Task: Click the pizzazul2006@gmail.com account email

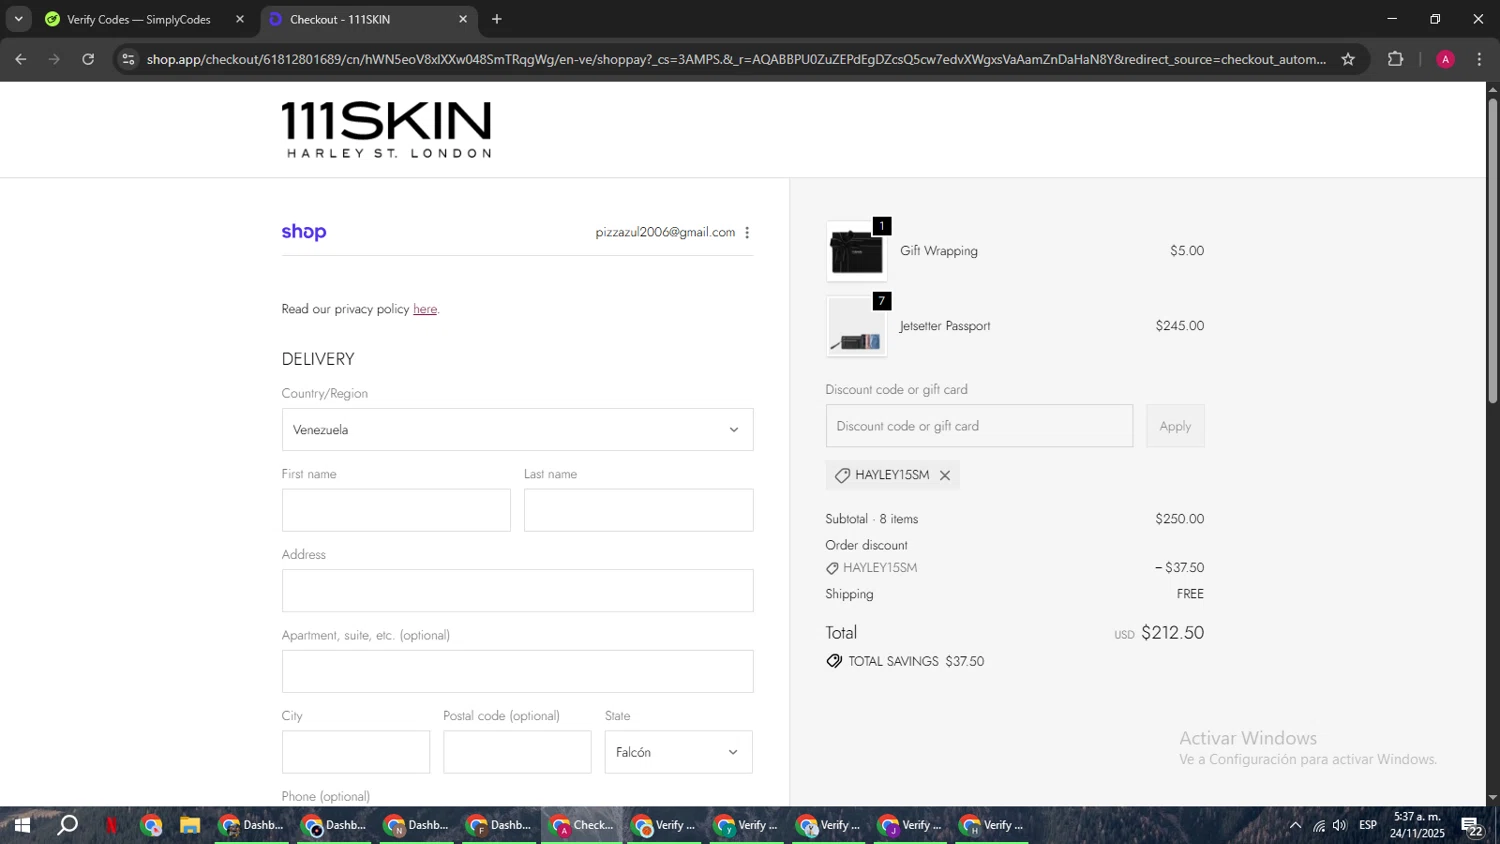Action: coord(665,232)
